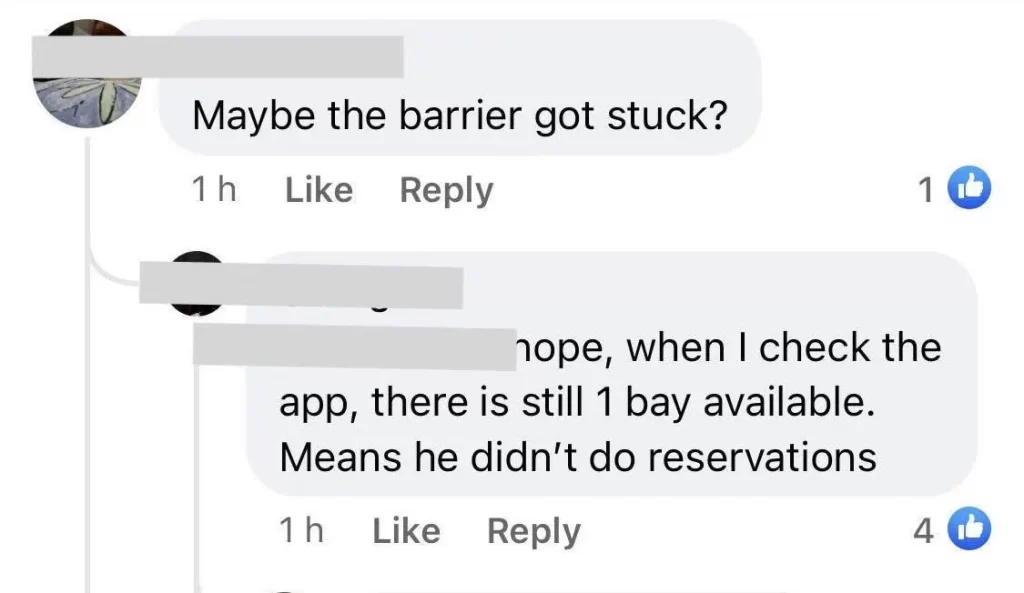This screenshot has width=1024, height=593.
Task: Open the redacted author name of the reply
Action: [301, 285]
